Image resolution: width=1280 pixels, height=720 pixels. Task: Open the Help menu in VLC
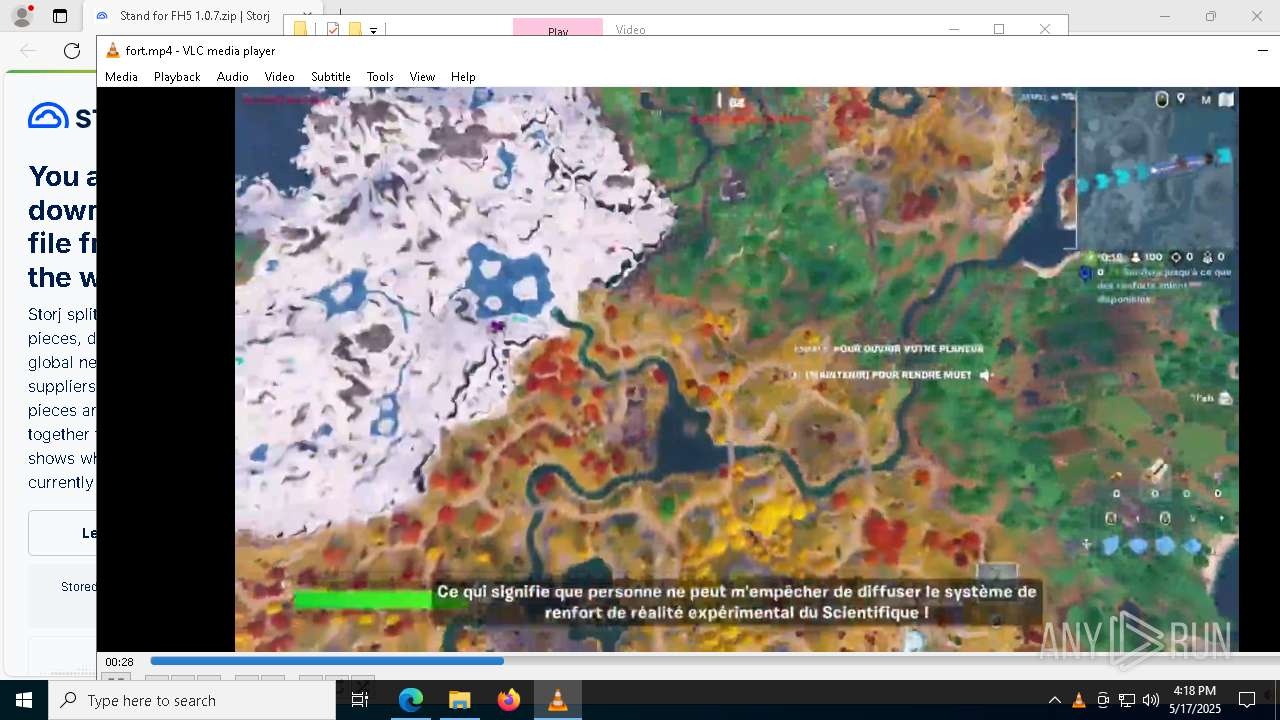point(463,77)
